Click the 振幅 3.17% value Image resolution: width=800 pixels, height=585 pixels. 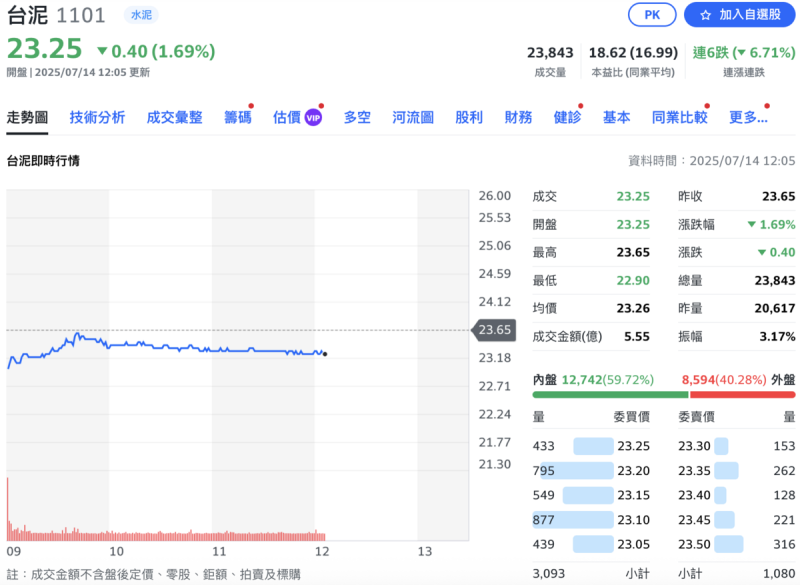tap(777, 337)
